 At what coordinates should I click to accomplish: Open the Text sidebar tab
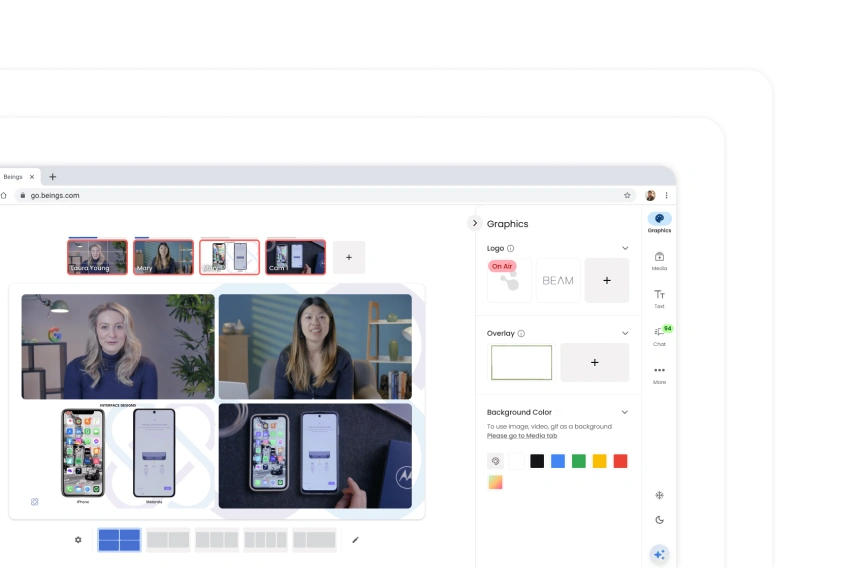(659, 299)
